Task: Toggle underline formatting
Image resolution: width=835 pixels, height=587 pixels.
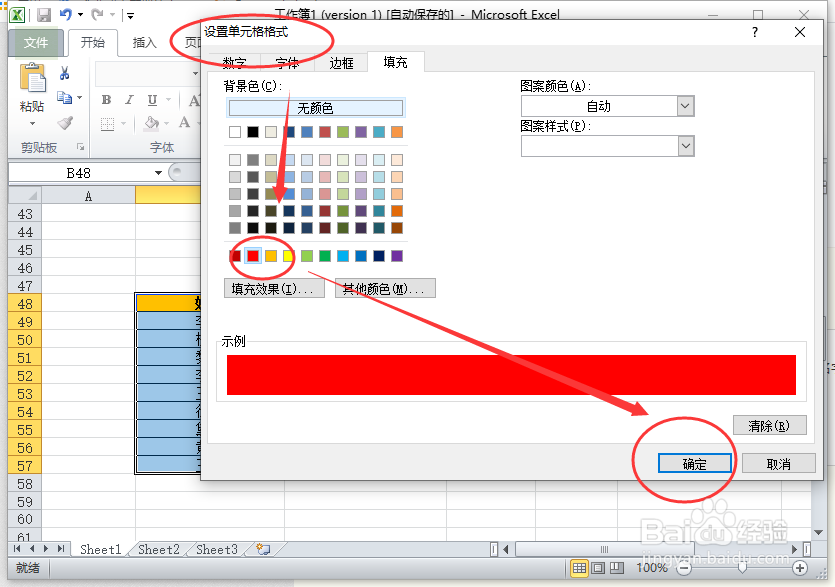Action: (x=152, y=100)
